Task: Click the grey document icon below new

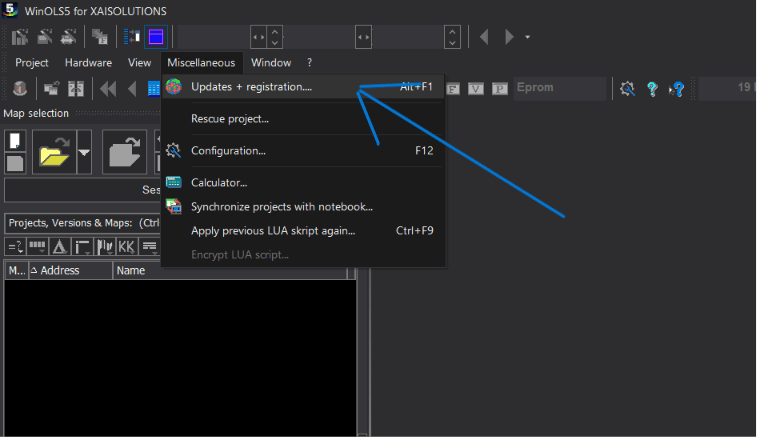Action: 15,163
